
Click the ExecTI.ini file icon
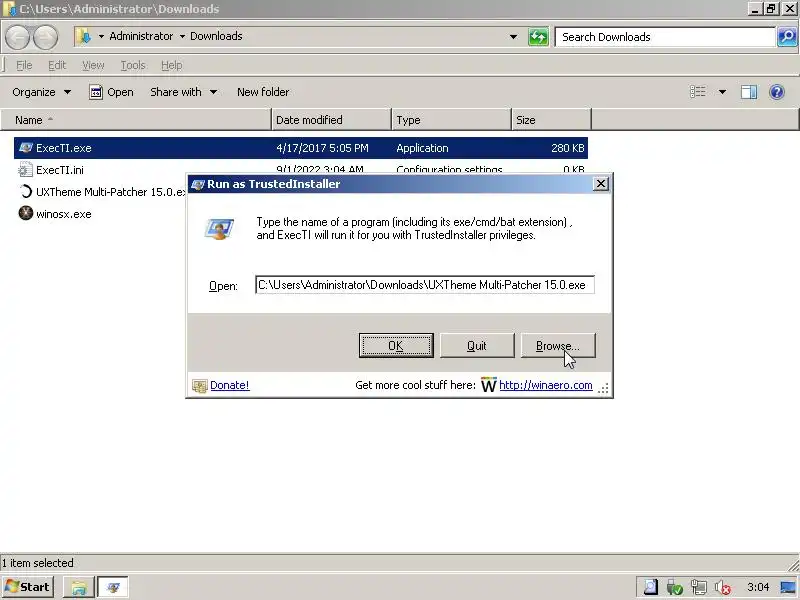(x=25, y=170)
